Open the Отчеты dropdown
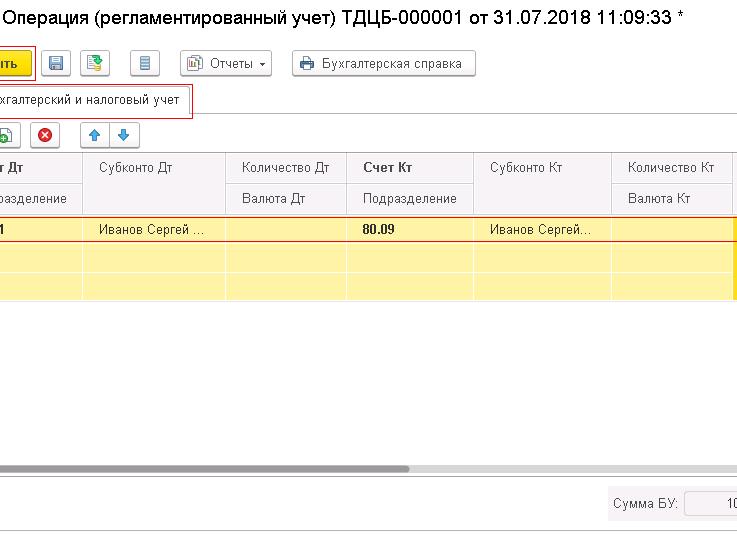737x535 pixels. [x=226, y=63]
